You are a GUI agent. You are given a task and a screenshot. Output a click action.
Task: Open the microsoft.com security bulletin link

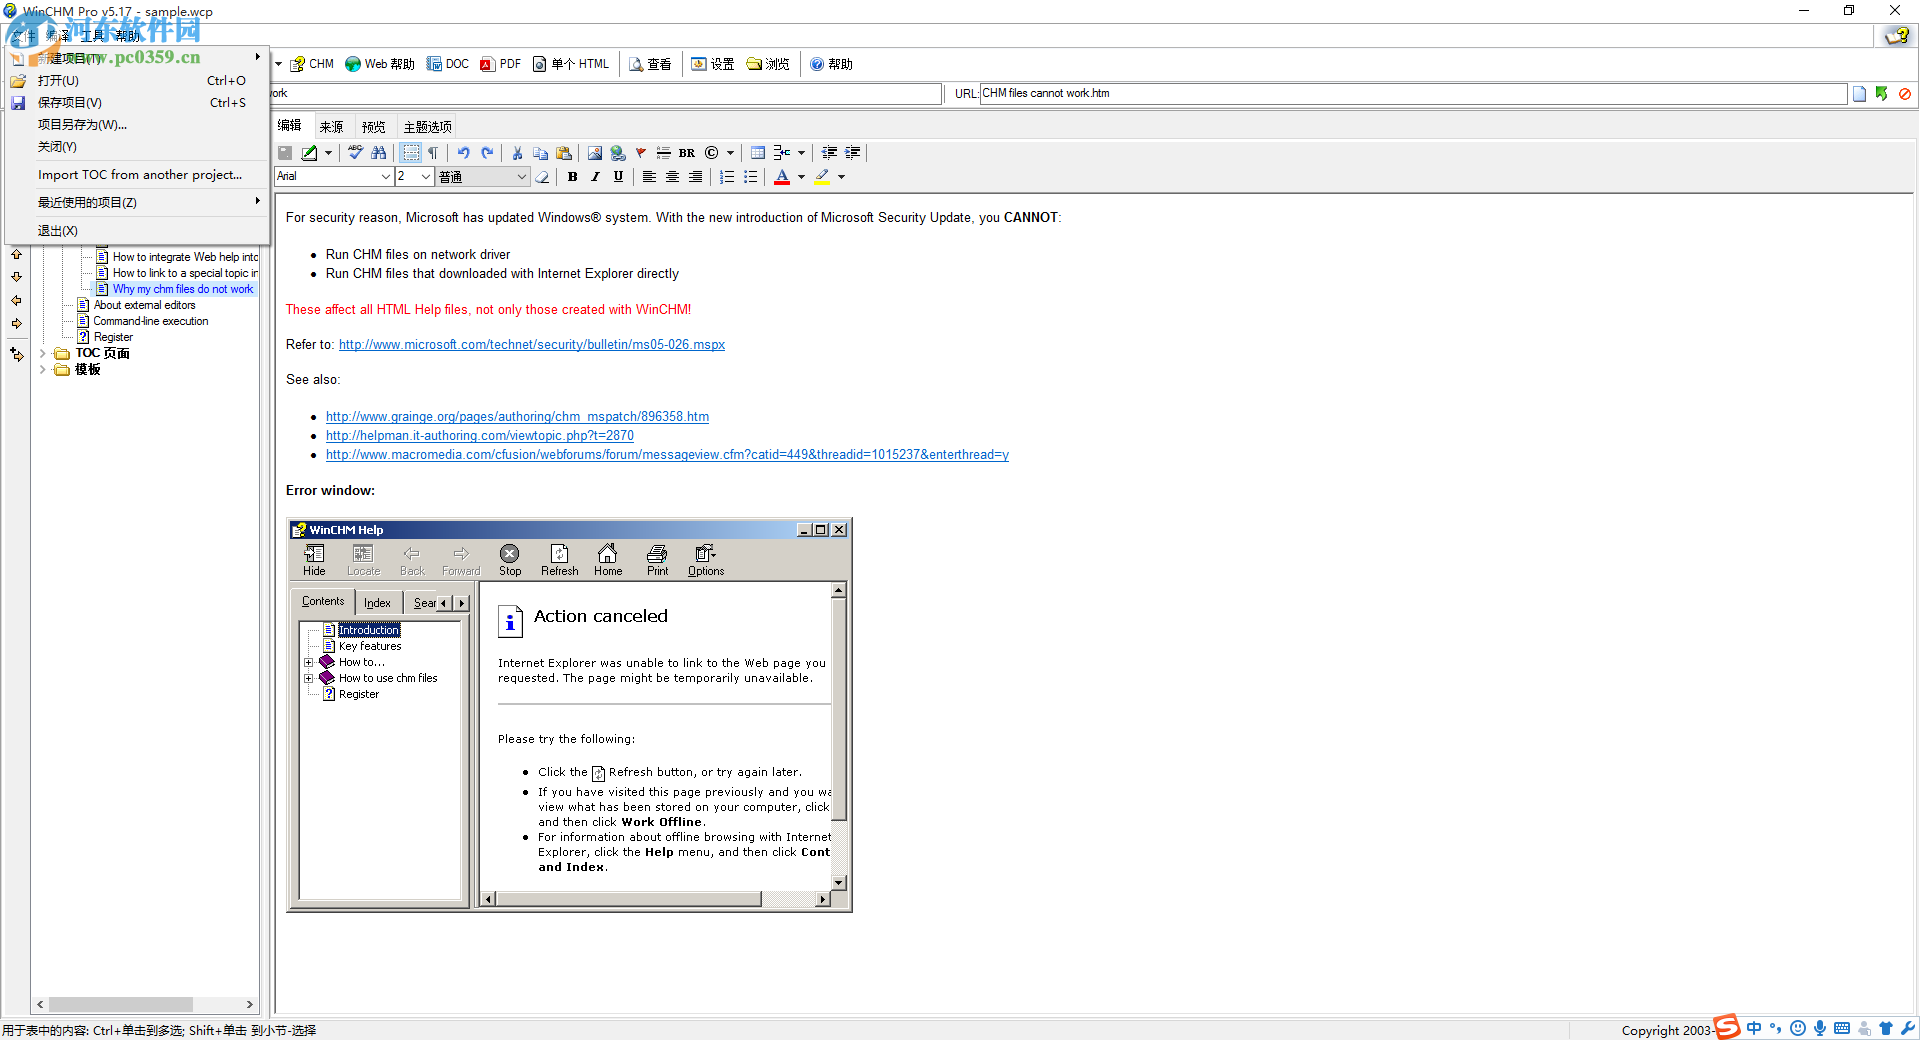tap(531, 344)
